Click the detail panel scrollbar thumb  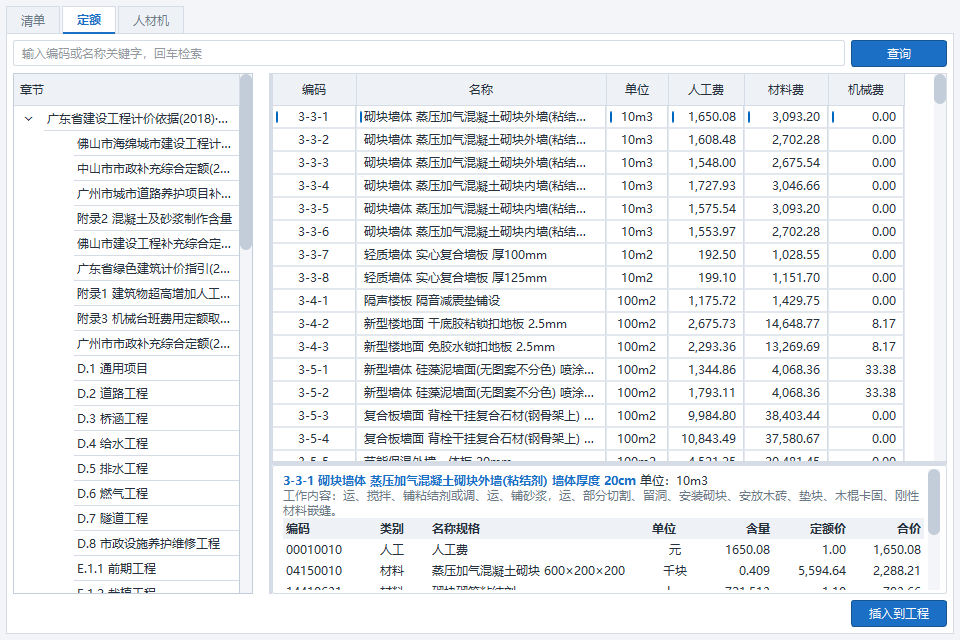pos(934,502)
